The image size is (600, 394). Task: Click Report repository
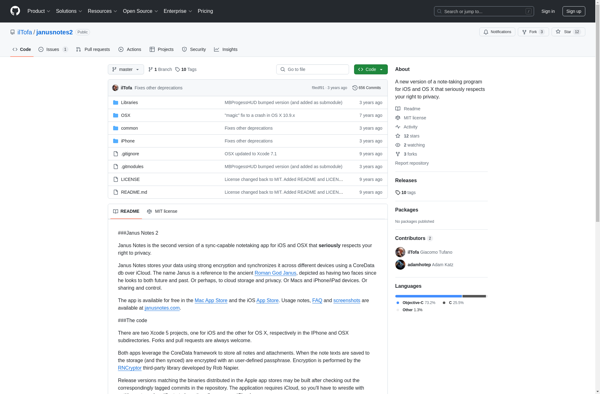point(412,163)
